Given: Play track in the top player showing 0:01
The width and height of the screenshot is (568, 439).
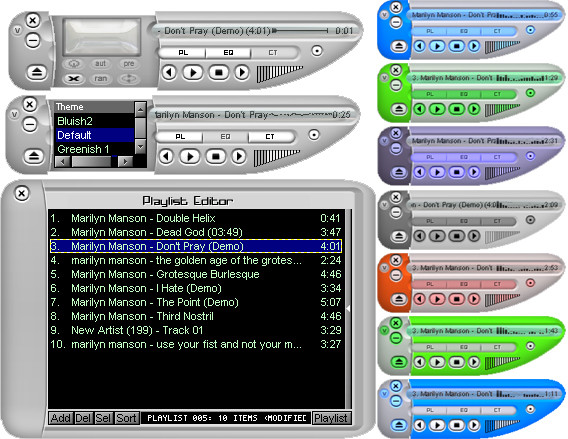Looking at the screenshot, I should [x=193, y=72].
